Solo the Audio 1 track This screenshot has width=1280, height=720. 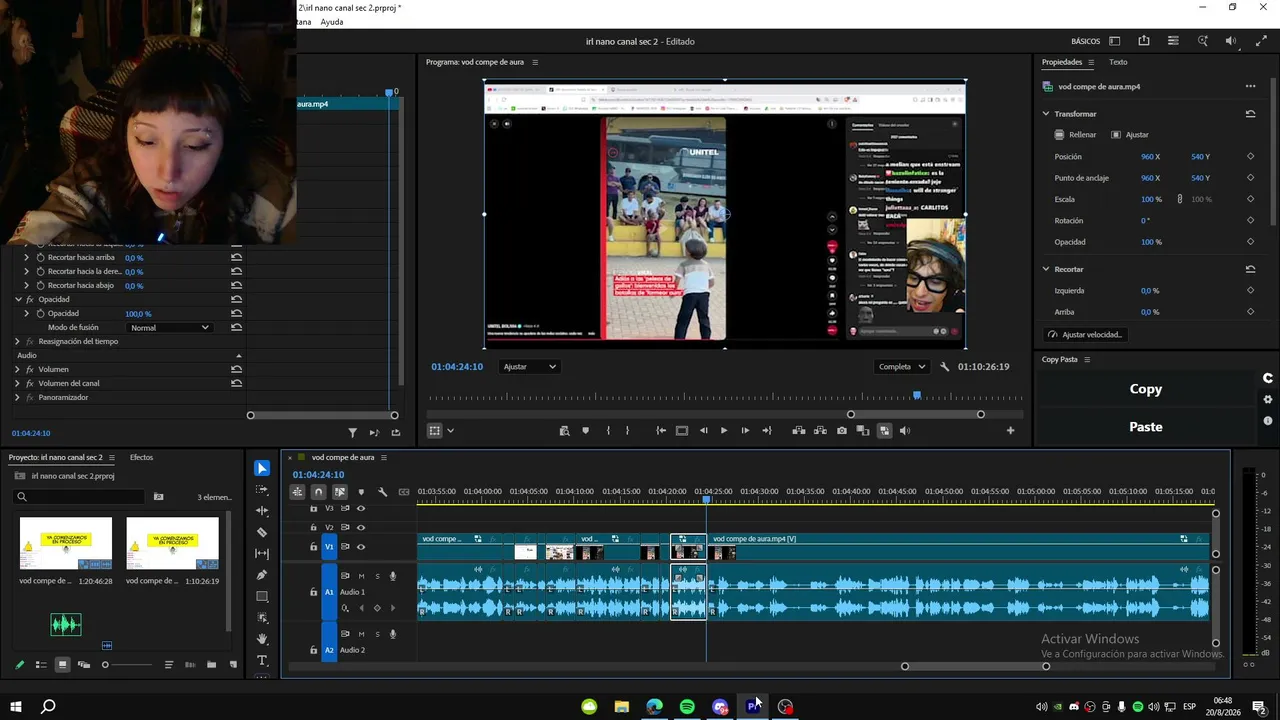(x=377, y=576)
